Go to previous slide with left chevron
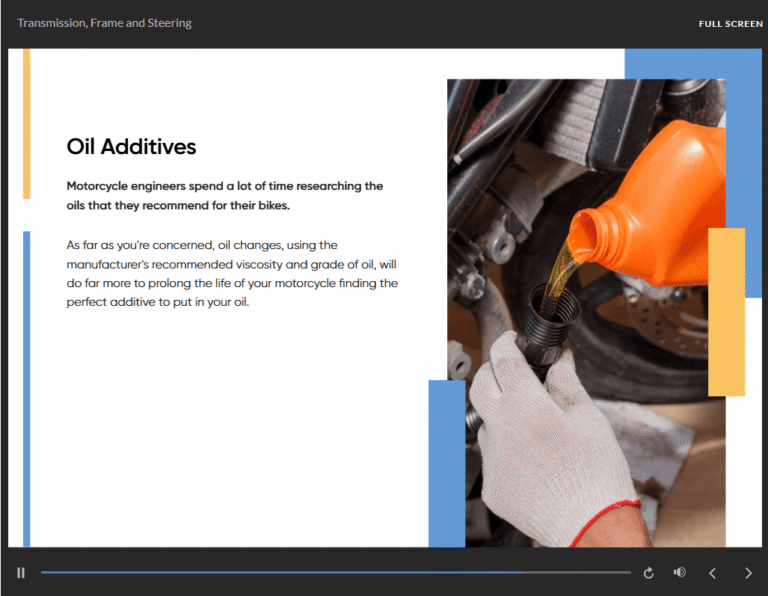This screenshot has height=596, width=768. tap(713, 573)
